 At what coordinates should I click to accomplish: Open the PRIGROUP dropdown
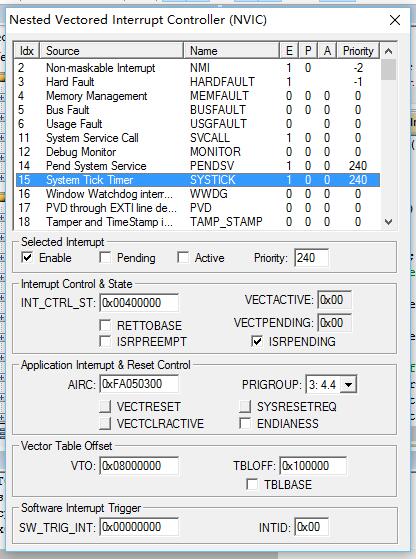tap(348, 384)
